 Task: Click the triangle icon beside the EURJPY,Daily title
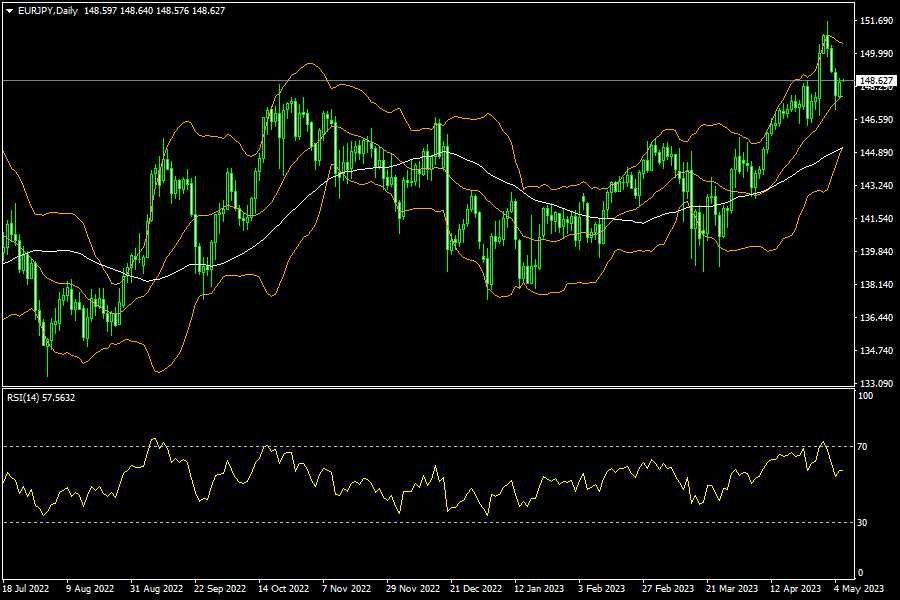(x=9, y=11)
